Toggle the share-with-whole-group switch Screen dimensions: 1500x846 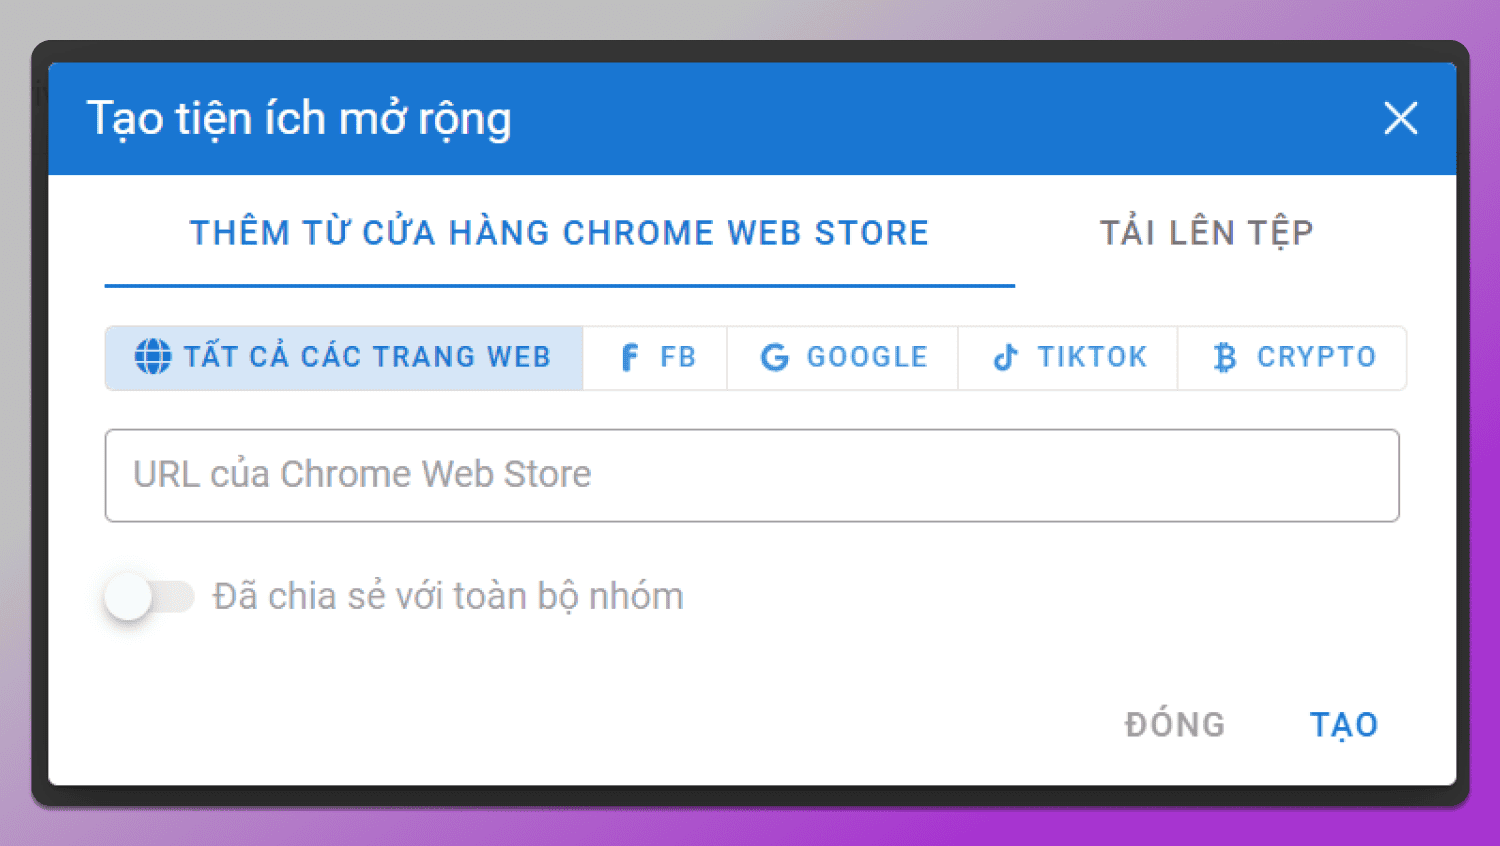149,596
